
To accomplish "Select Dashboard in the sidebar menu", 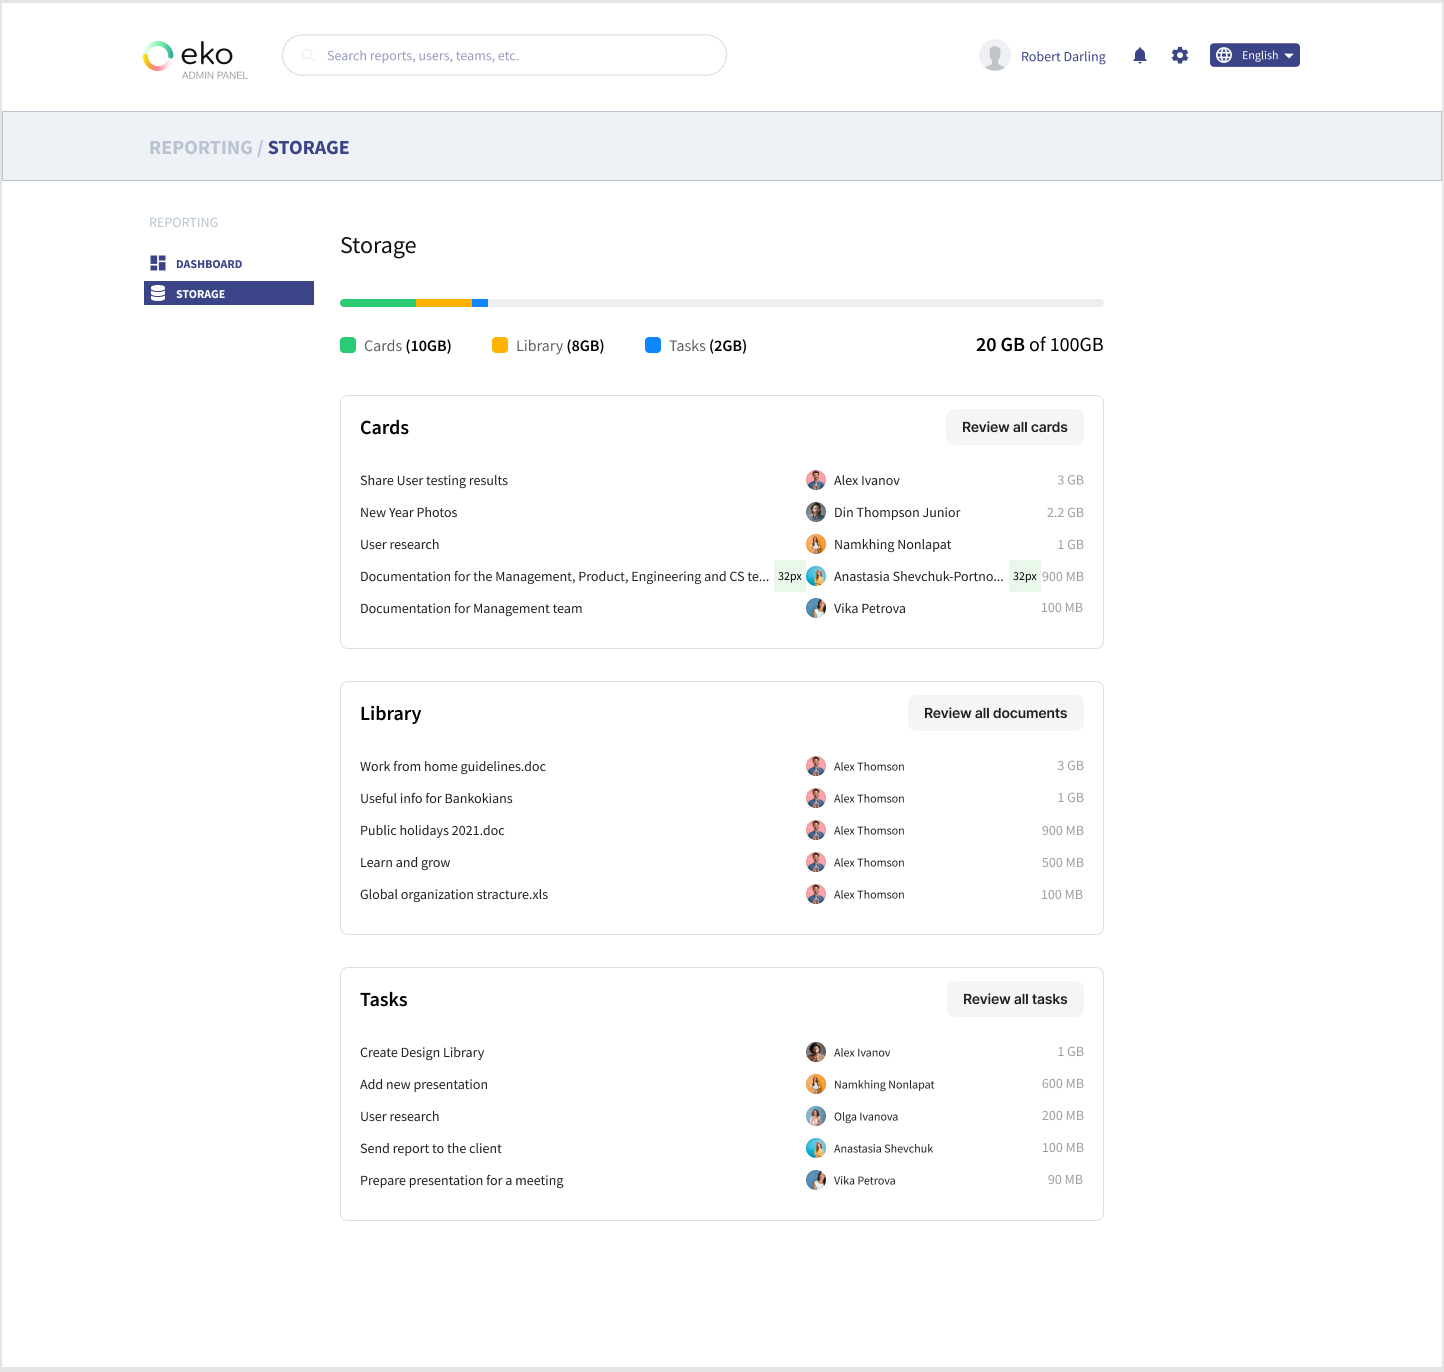I will tap(209, 264).
